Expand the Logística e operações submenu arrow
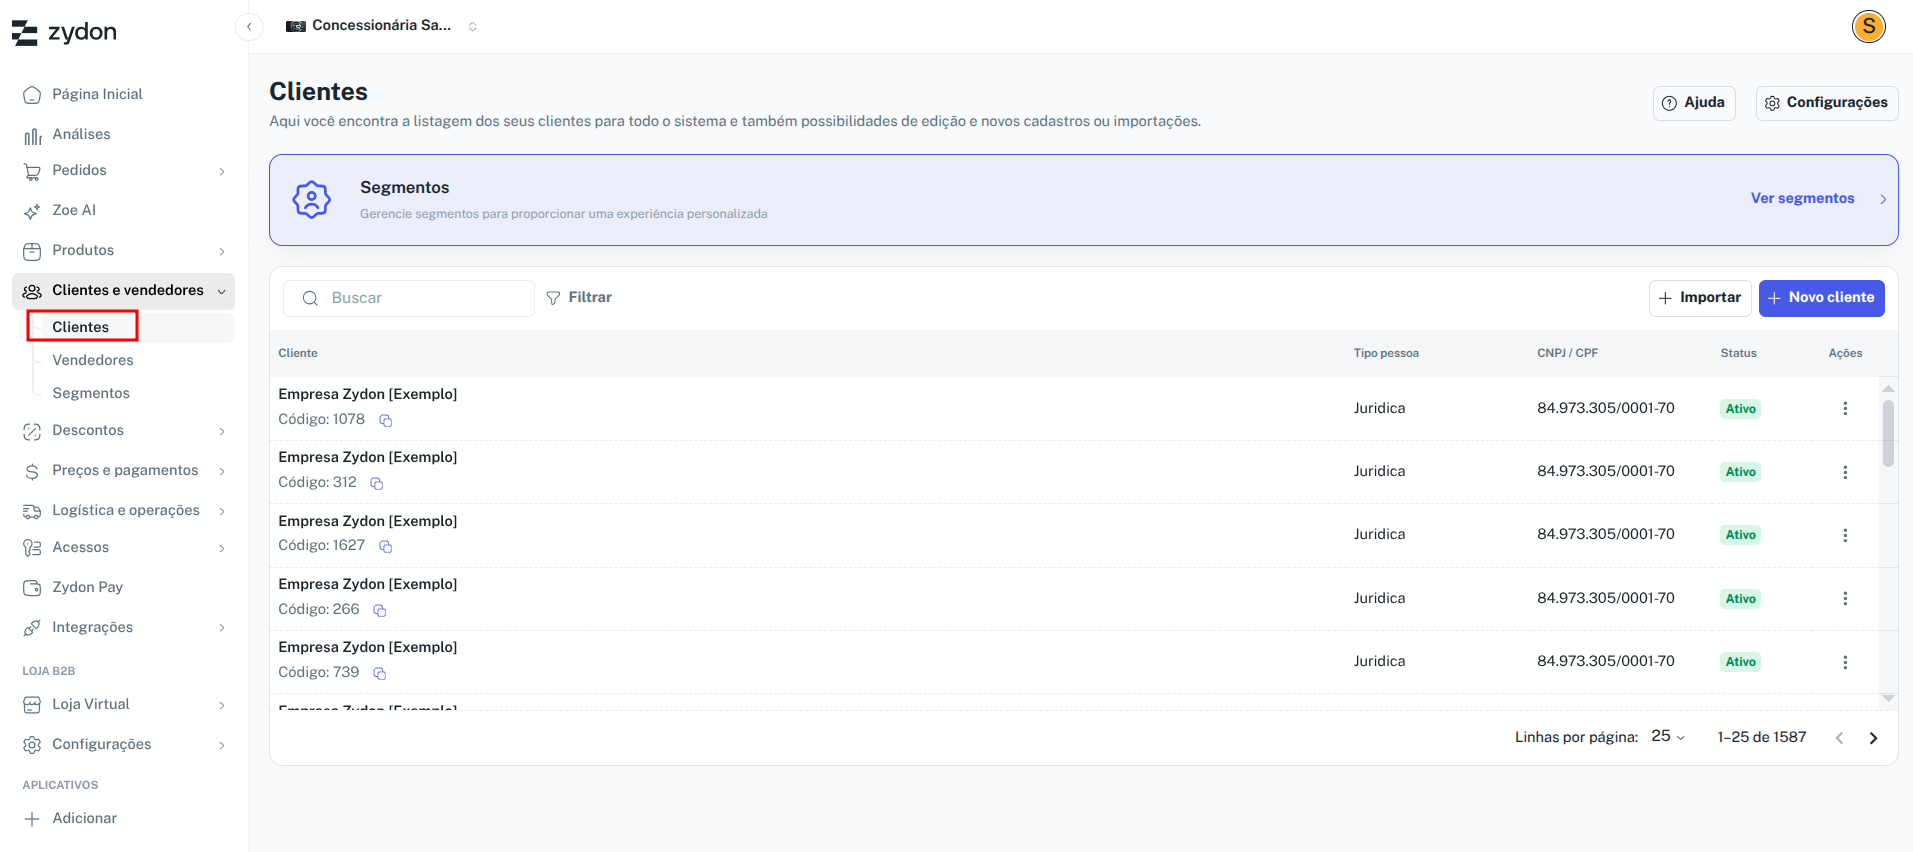This screenshot has width=1913, height=852. point(222,511)
